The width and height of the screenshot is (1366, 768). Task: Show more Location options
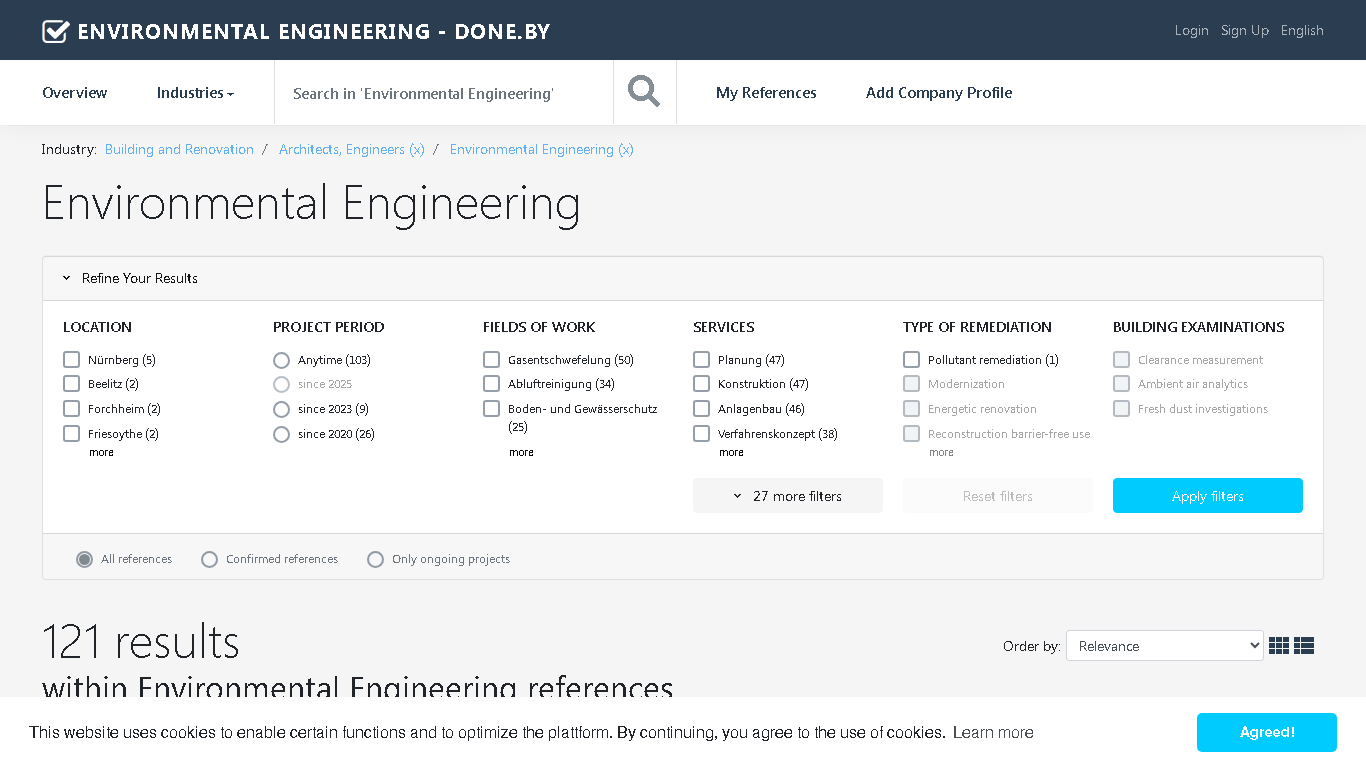click(101, 453)
